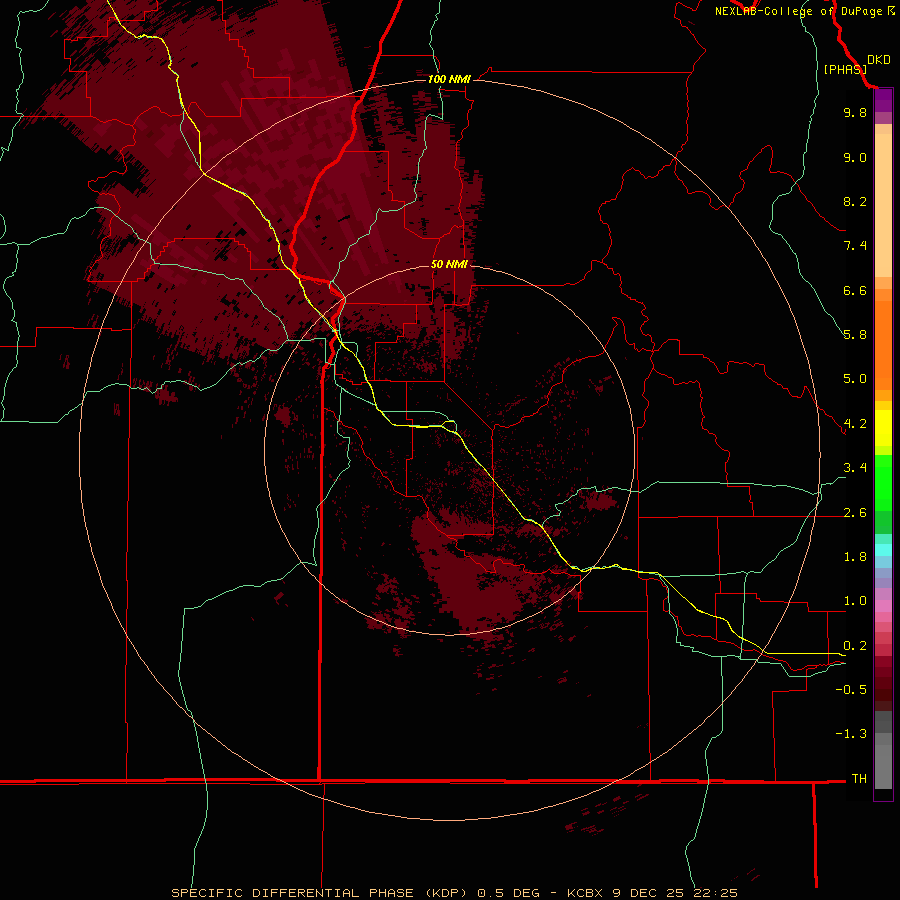The image size is (900, 900).
Task: Click the 100 NMI range ring label
Action: coord(449,79)
